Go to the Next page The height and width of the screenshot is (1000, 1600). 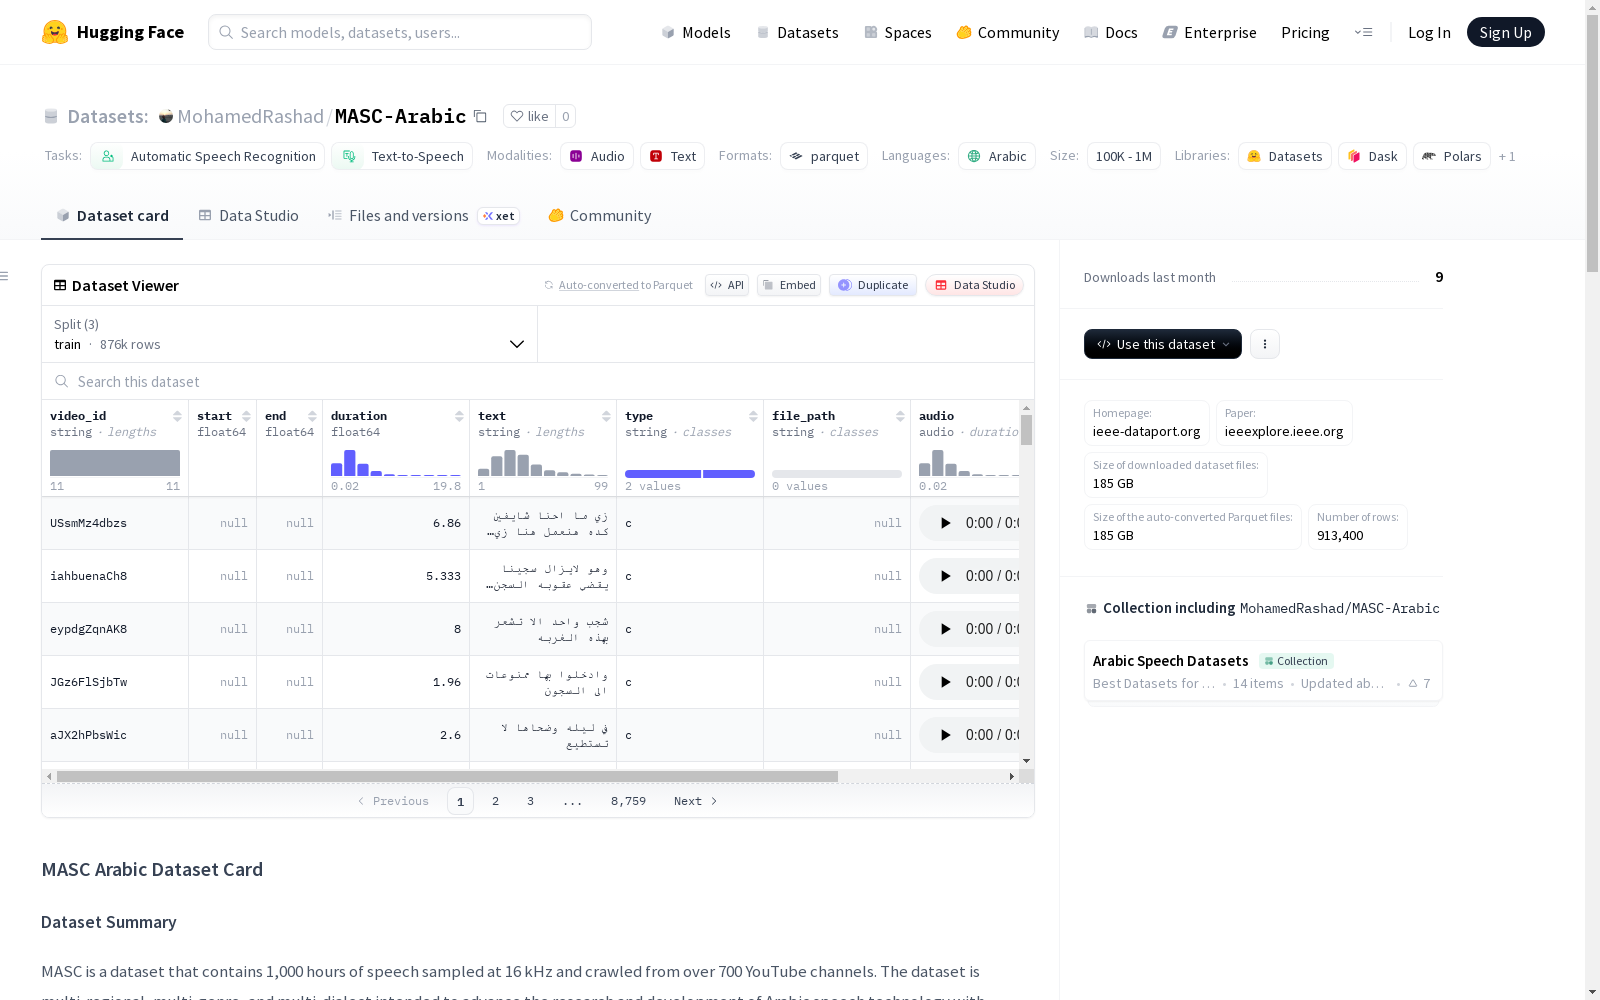pos(695,801)
